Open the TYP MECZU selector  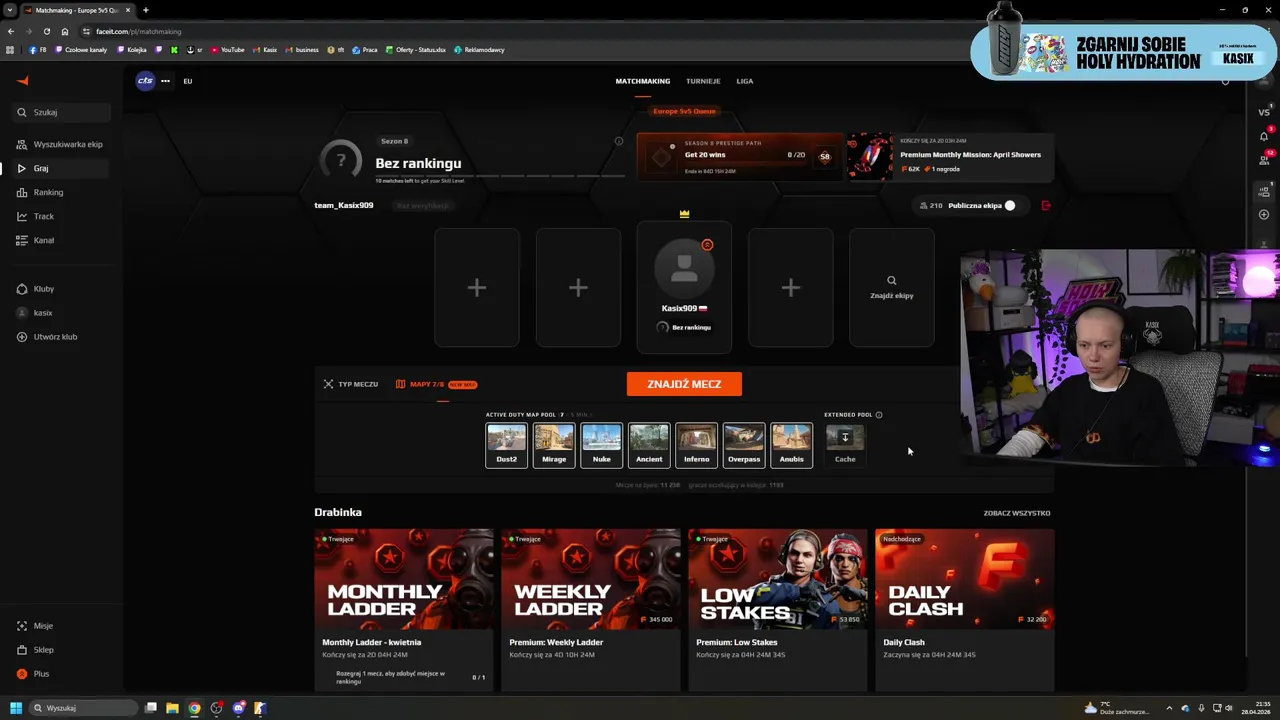point(351,384)
